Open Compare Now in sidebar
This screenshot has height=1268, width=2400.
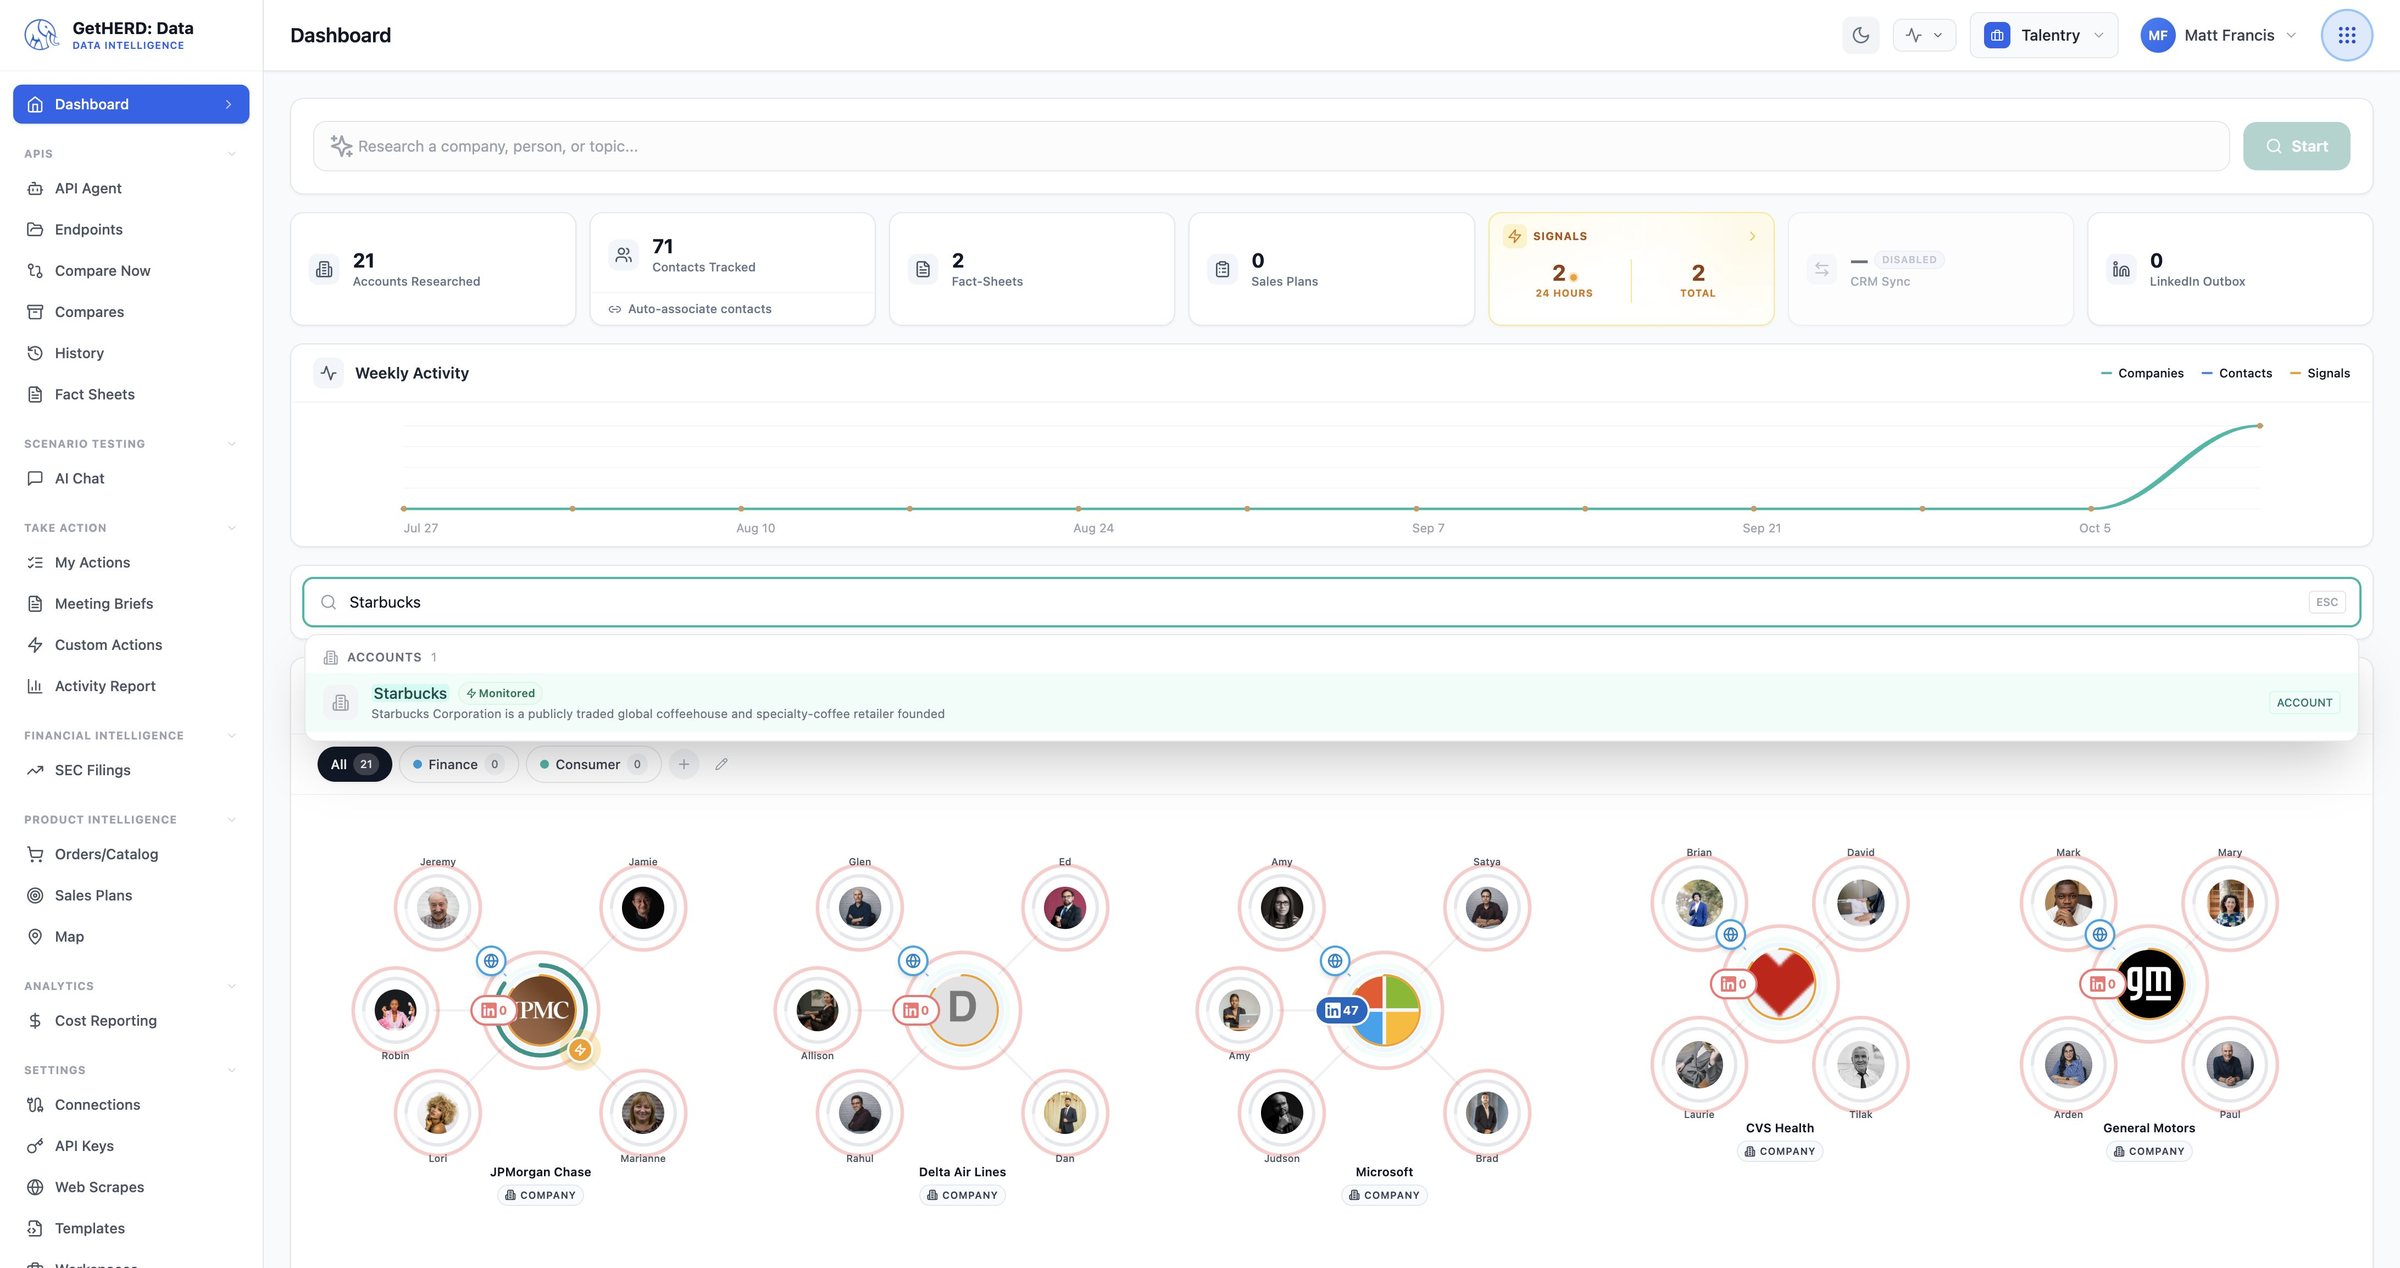(x=131, y=270)
